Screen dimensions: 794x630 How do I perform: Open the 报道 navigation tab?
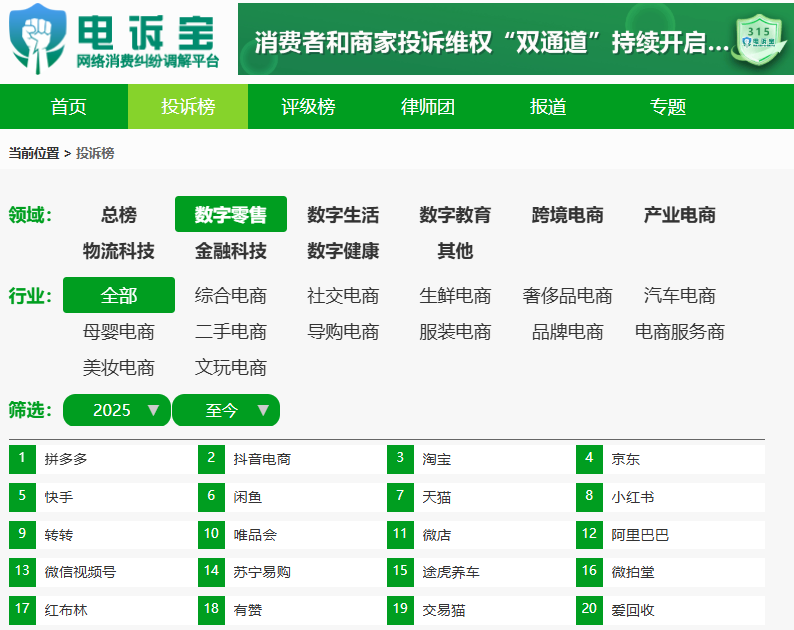pyautogui.click(x=547, y=106)
